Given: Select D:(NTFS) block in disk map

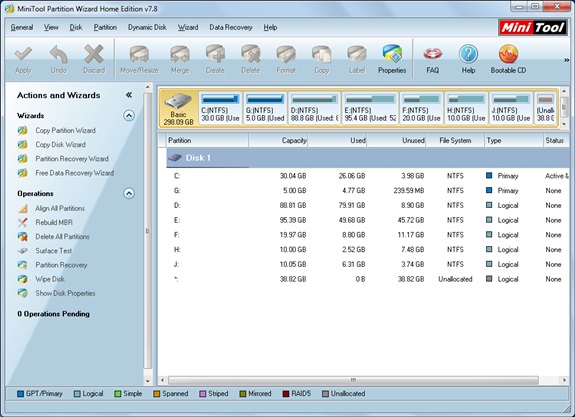Looking at the screenshot, I should (315, 108).
